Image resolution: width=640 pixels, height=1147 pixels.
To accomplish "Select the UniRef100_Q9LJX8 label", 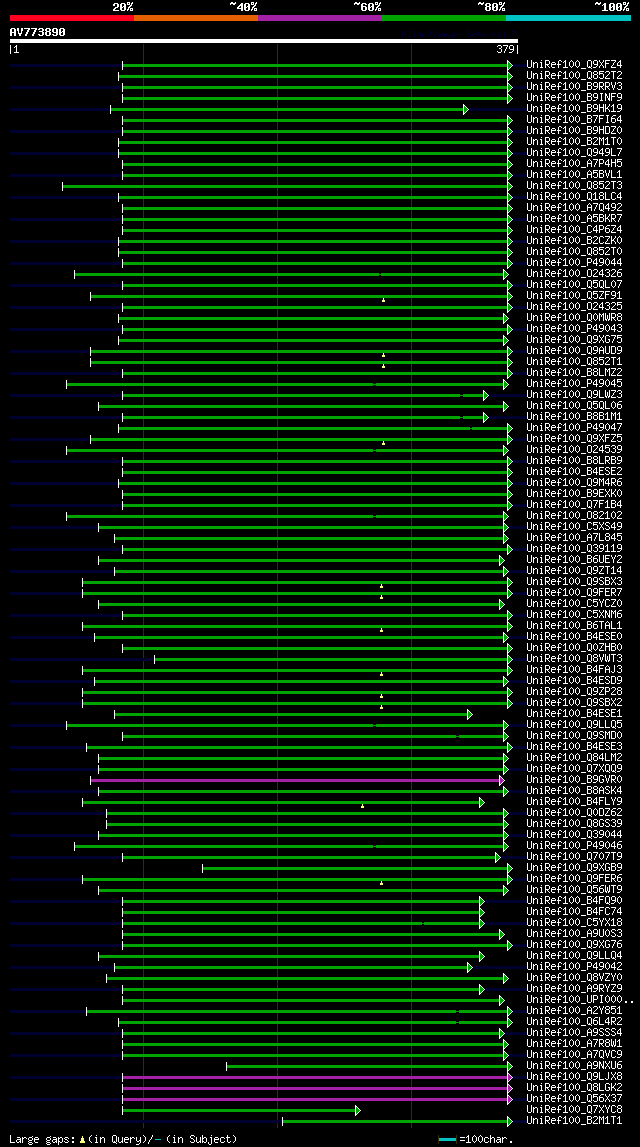I will coord(574,1078).
